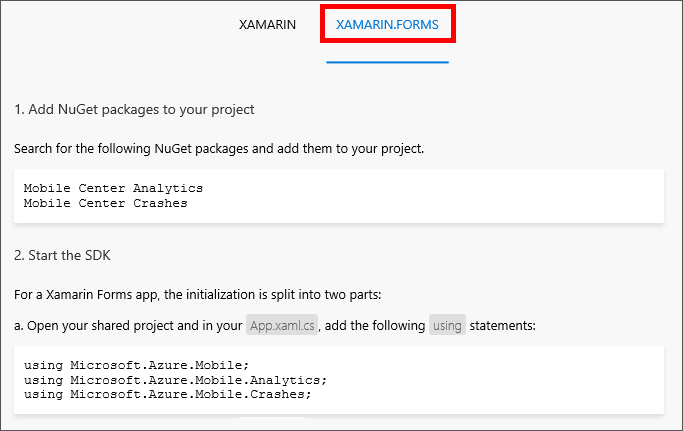Screen dimensions: 683x431
Task: Click the 'Mobile Center Analytics' code line
Action: (113, 188)
